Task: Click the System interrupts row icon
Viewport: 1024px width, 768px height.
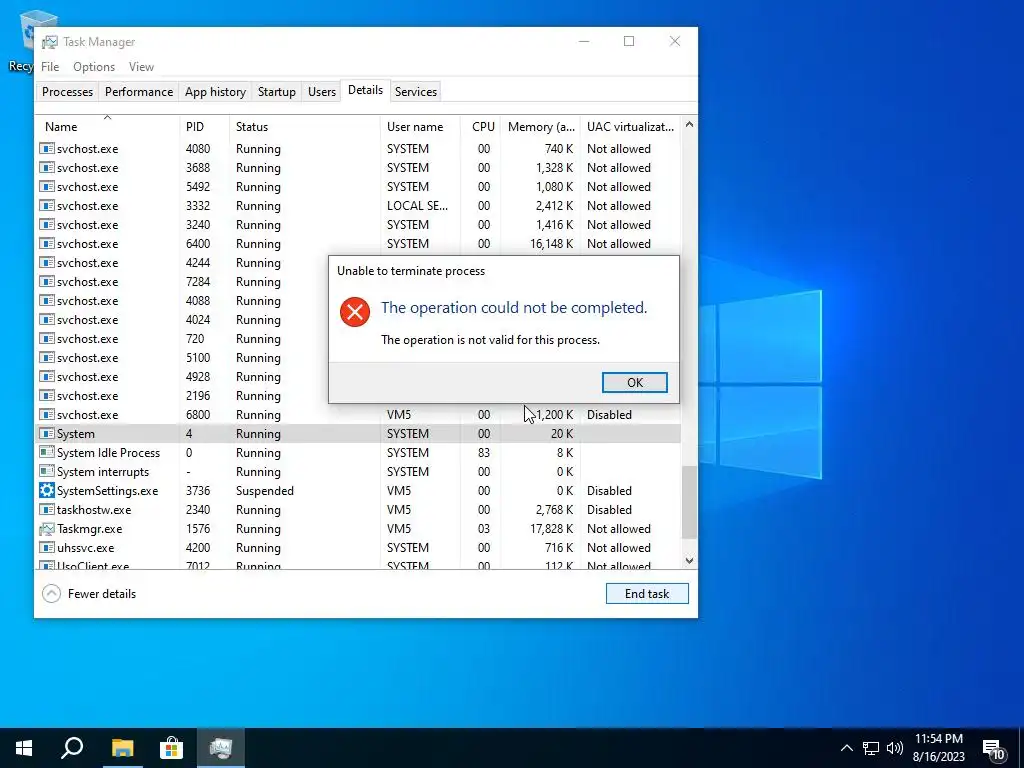Action: click(46, 472)
